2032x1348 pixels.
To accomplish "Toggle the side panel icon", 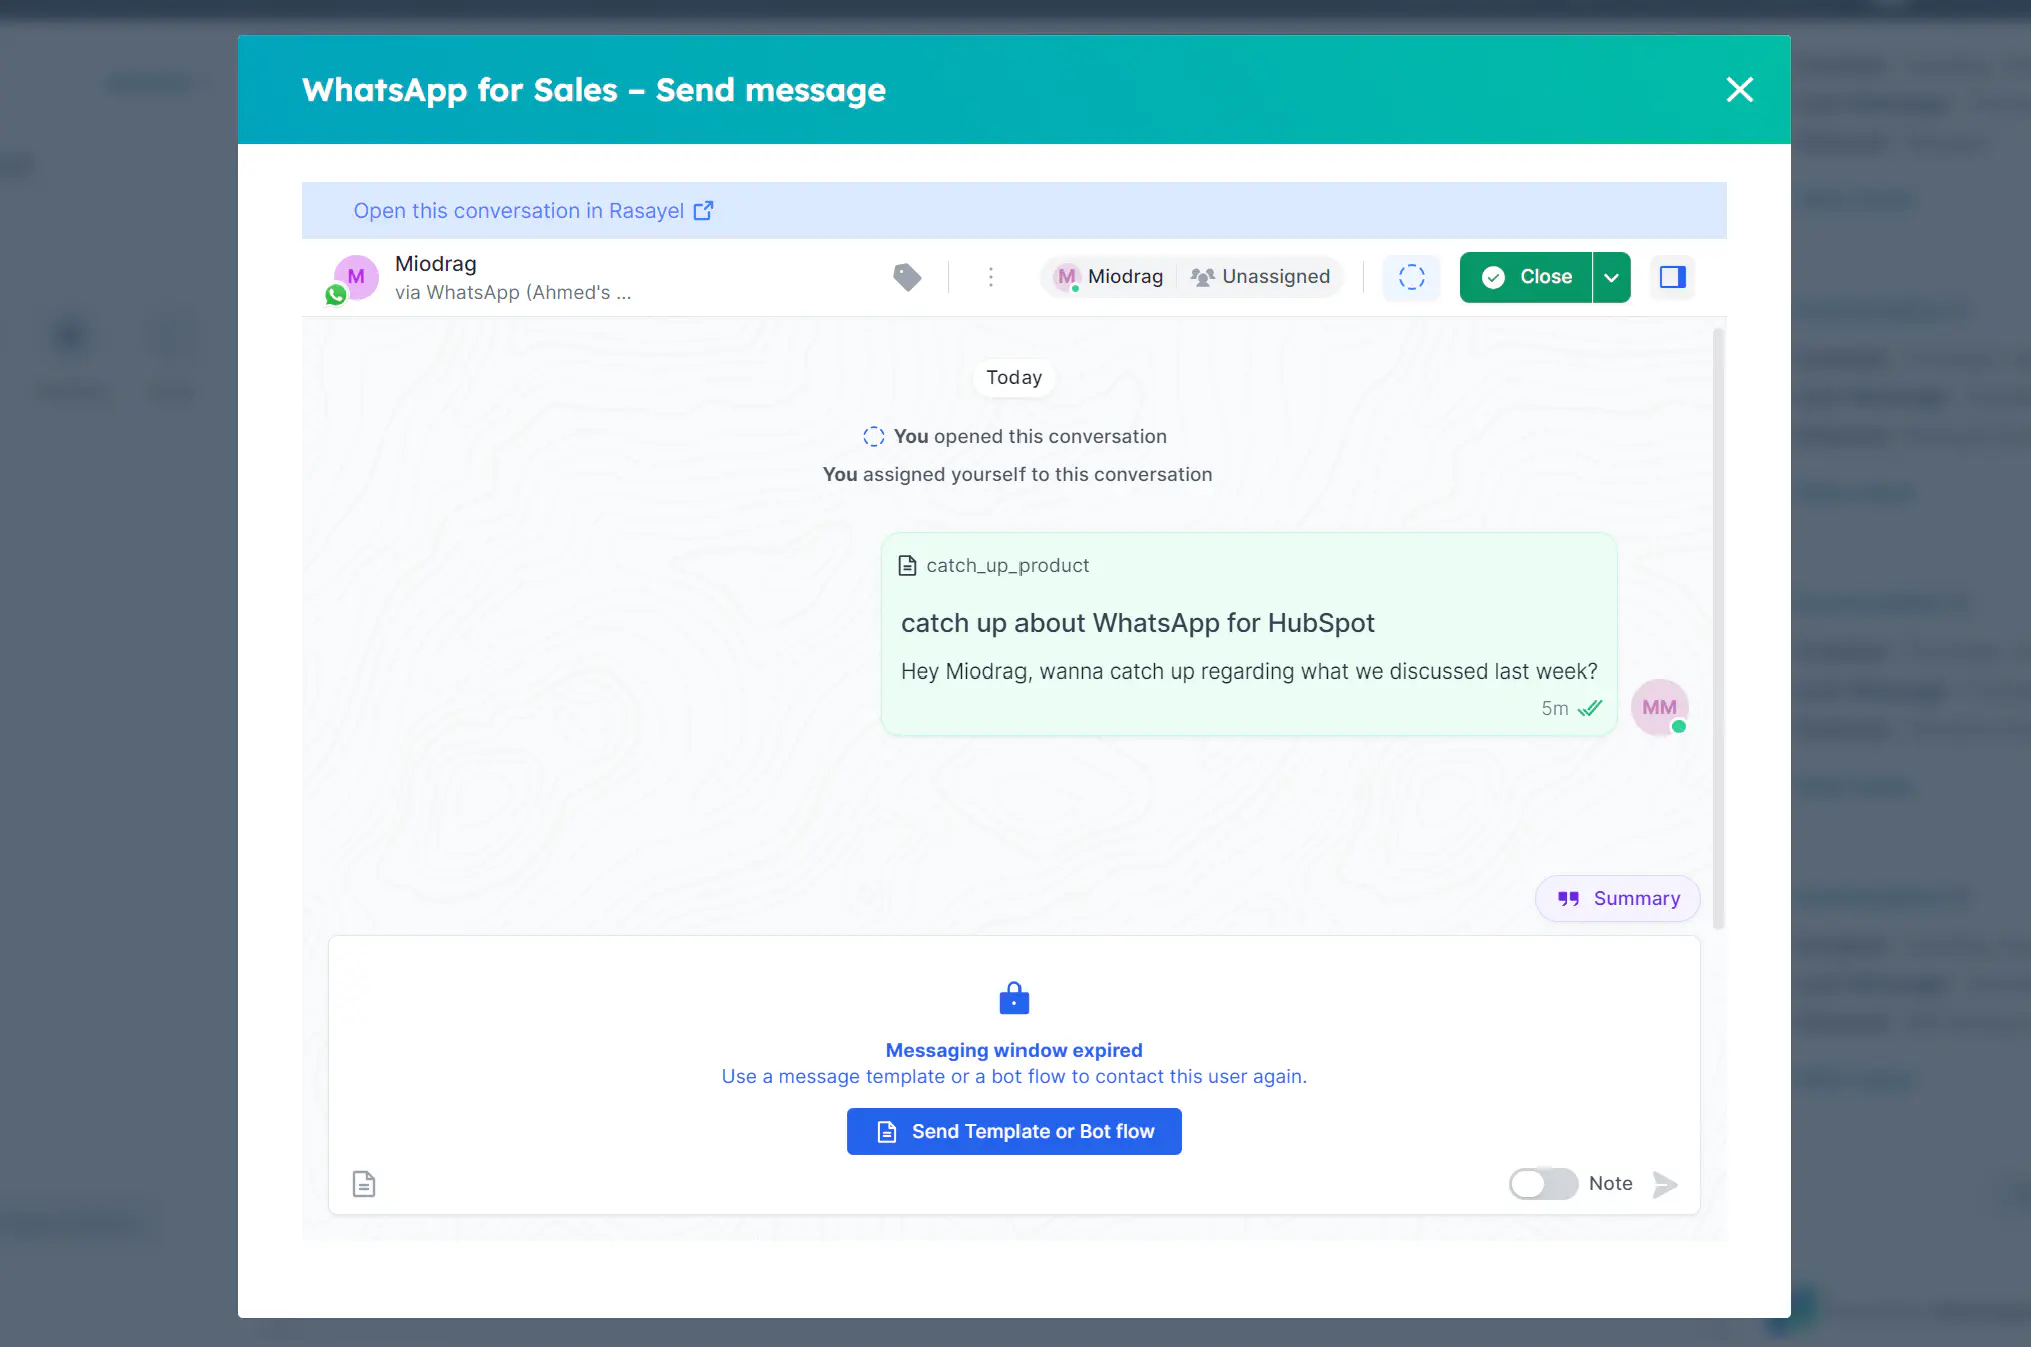I will [x=1672, y=277].
